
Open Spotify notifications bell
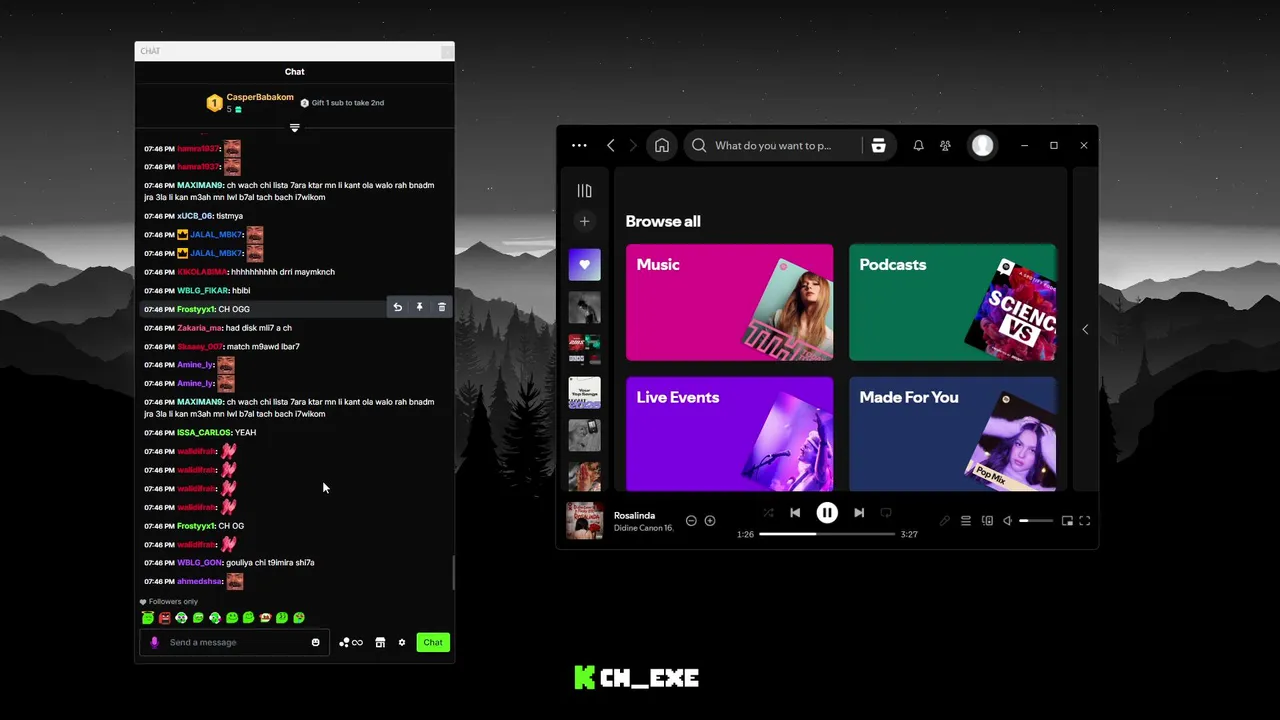918,145
